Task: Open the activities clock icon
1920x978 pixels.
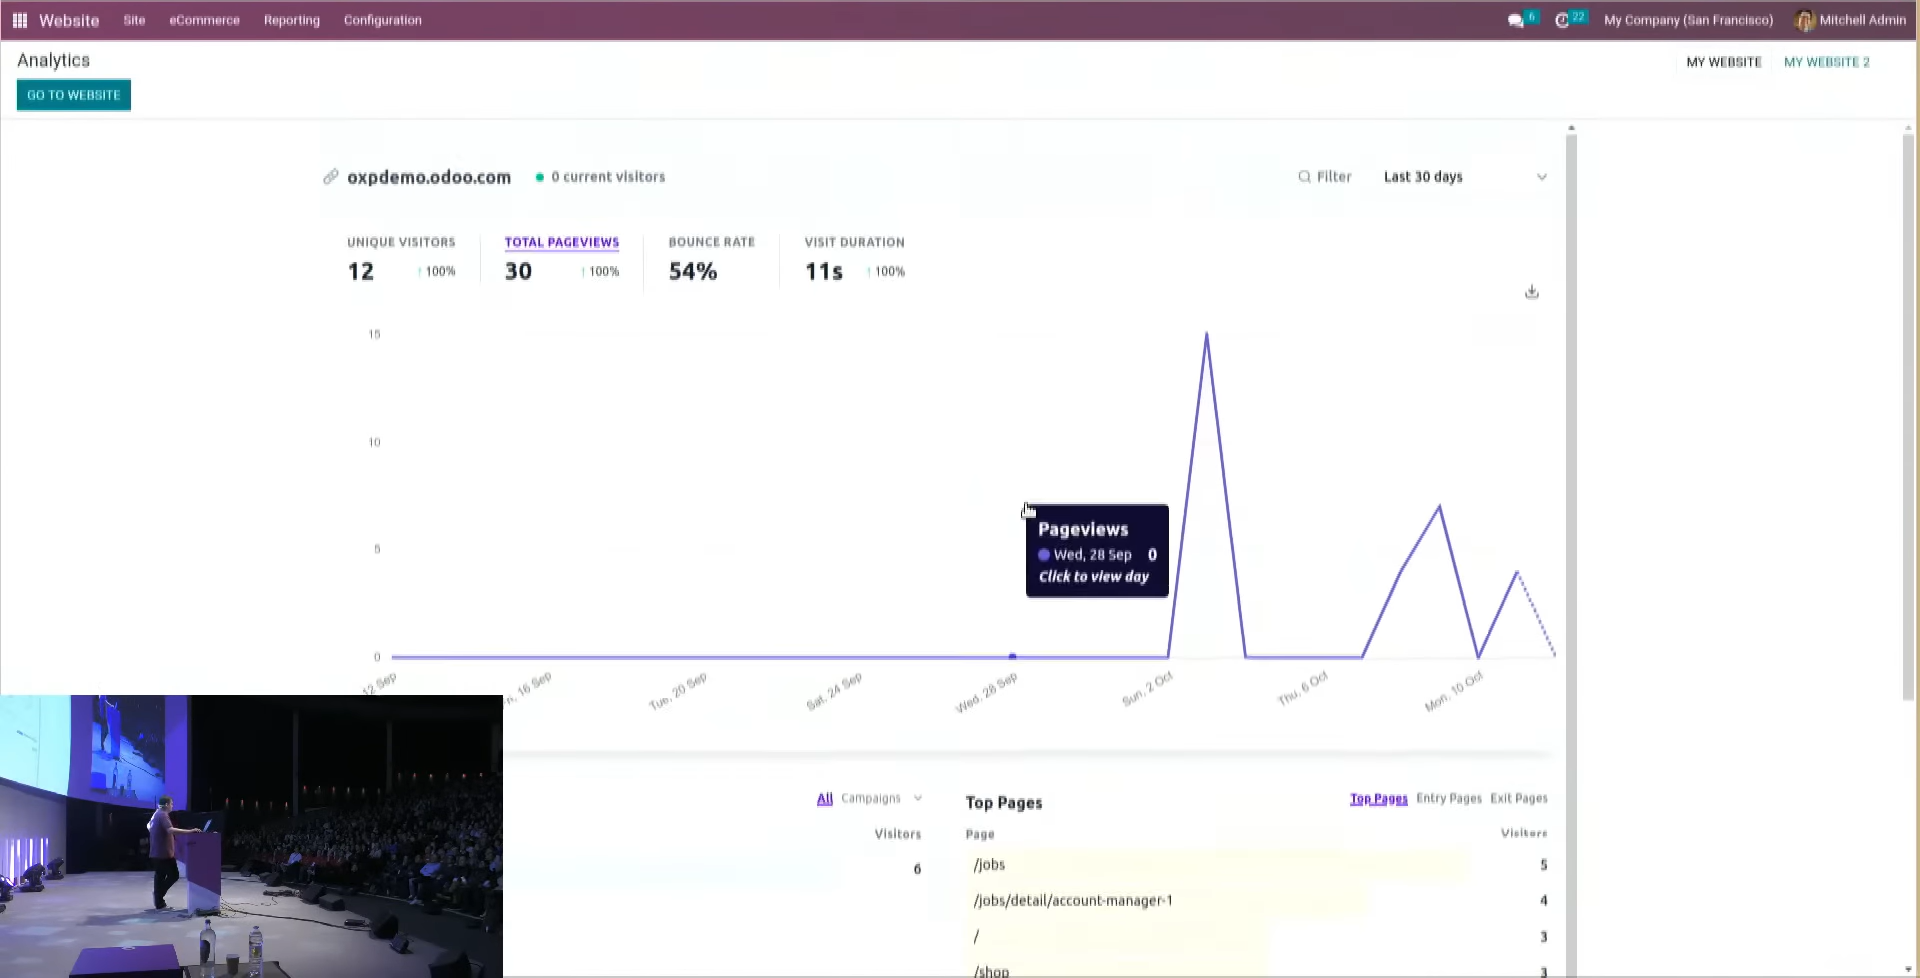Action: pos(1562,21)
